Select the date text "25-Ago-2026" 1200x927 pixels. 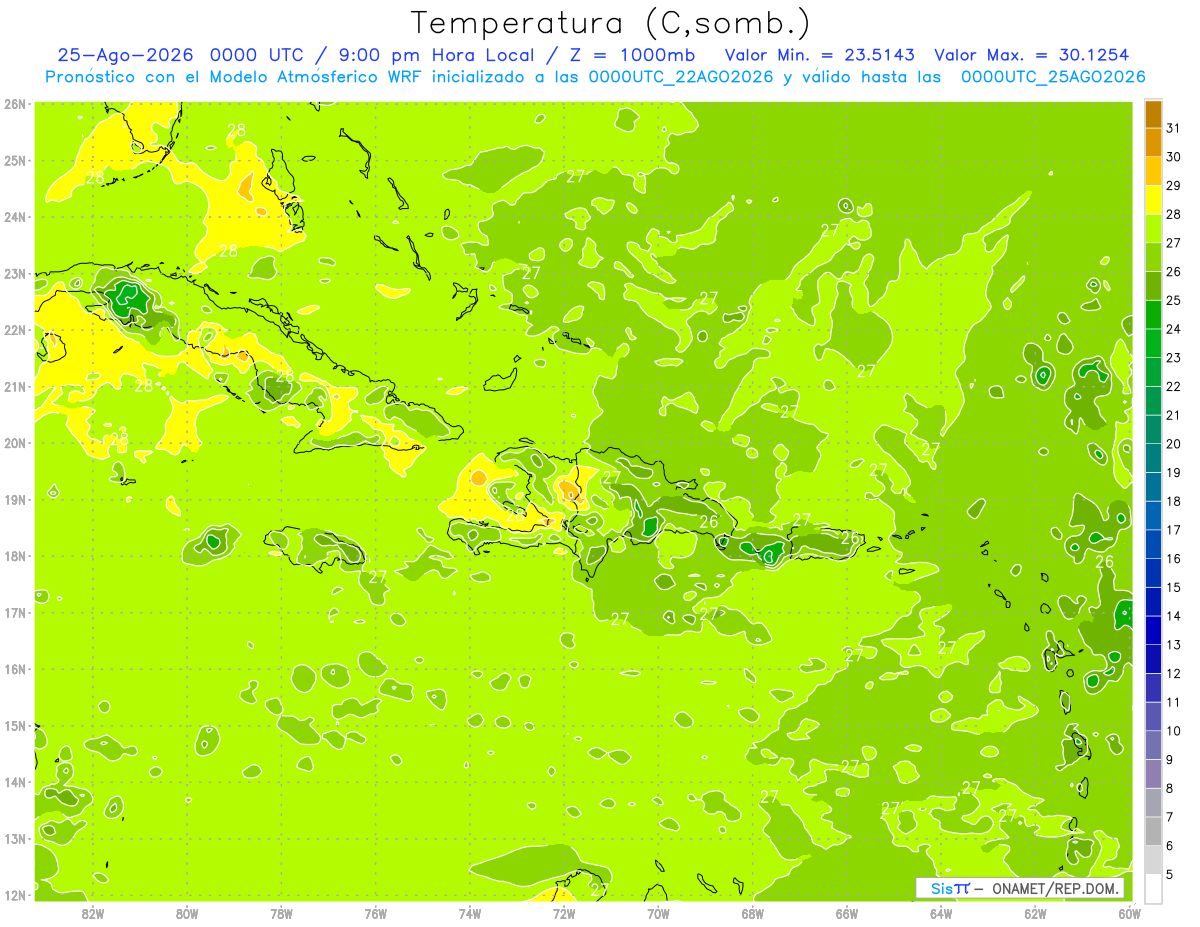point(124,55)
